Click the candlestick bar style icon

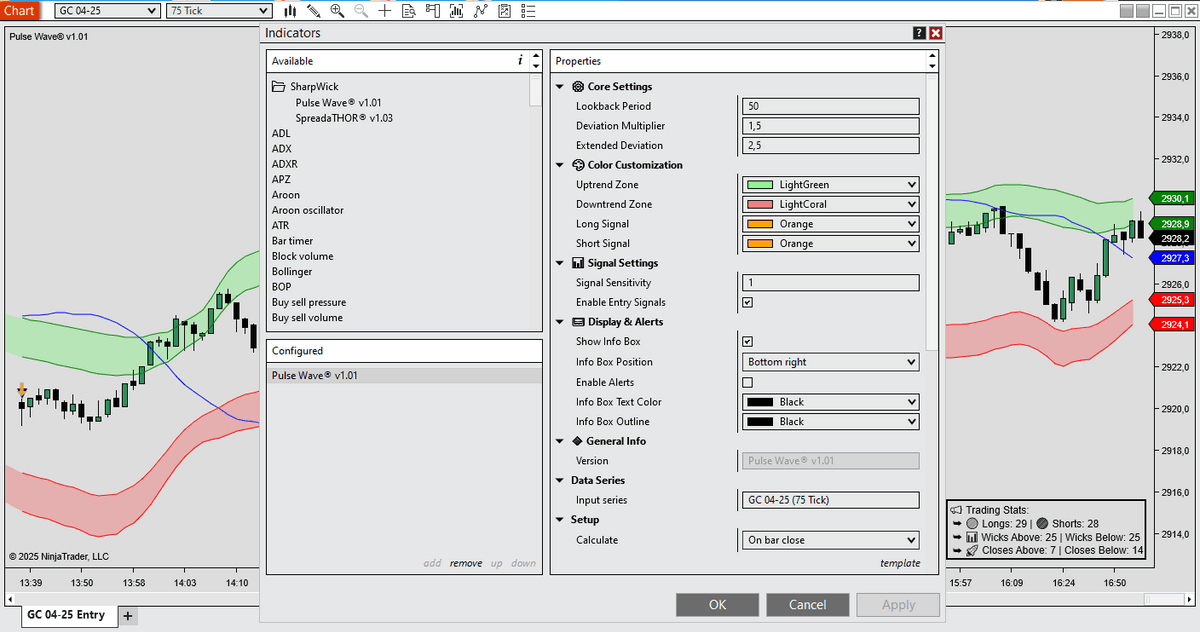coord(290,11)
